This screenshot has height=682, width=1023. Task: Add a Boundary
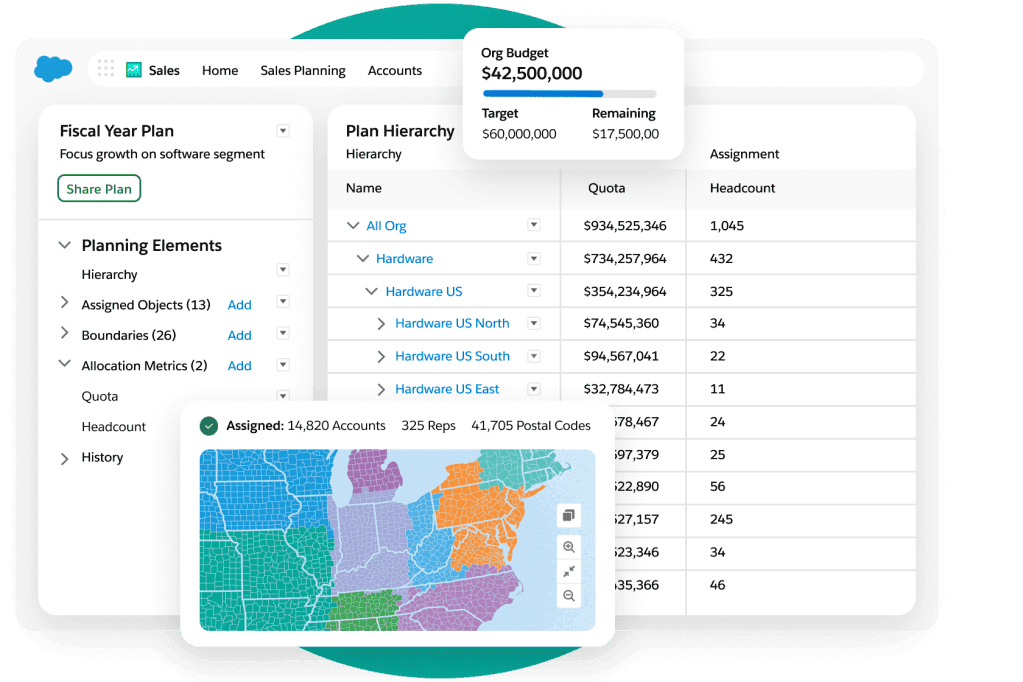pyautogui.click(x=239, y=335)
